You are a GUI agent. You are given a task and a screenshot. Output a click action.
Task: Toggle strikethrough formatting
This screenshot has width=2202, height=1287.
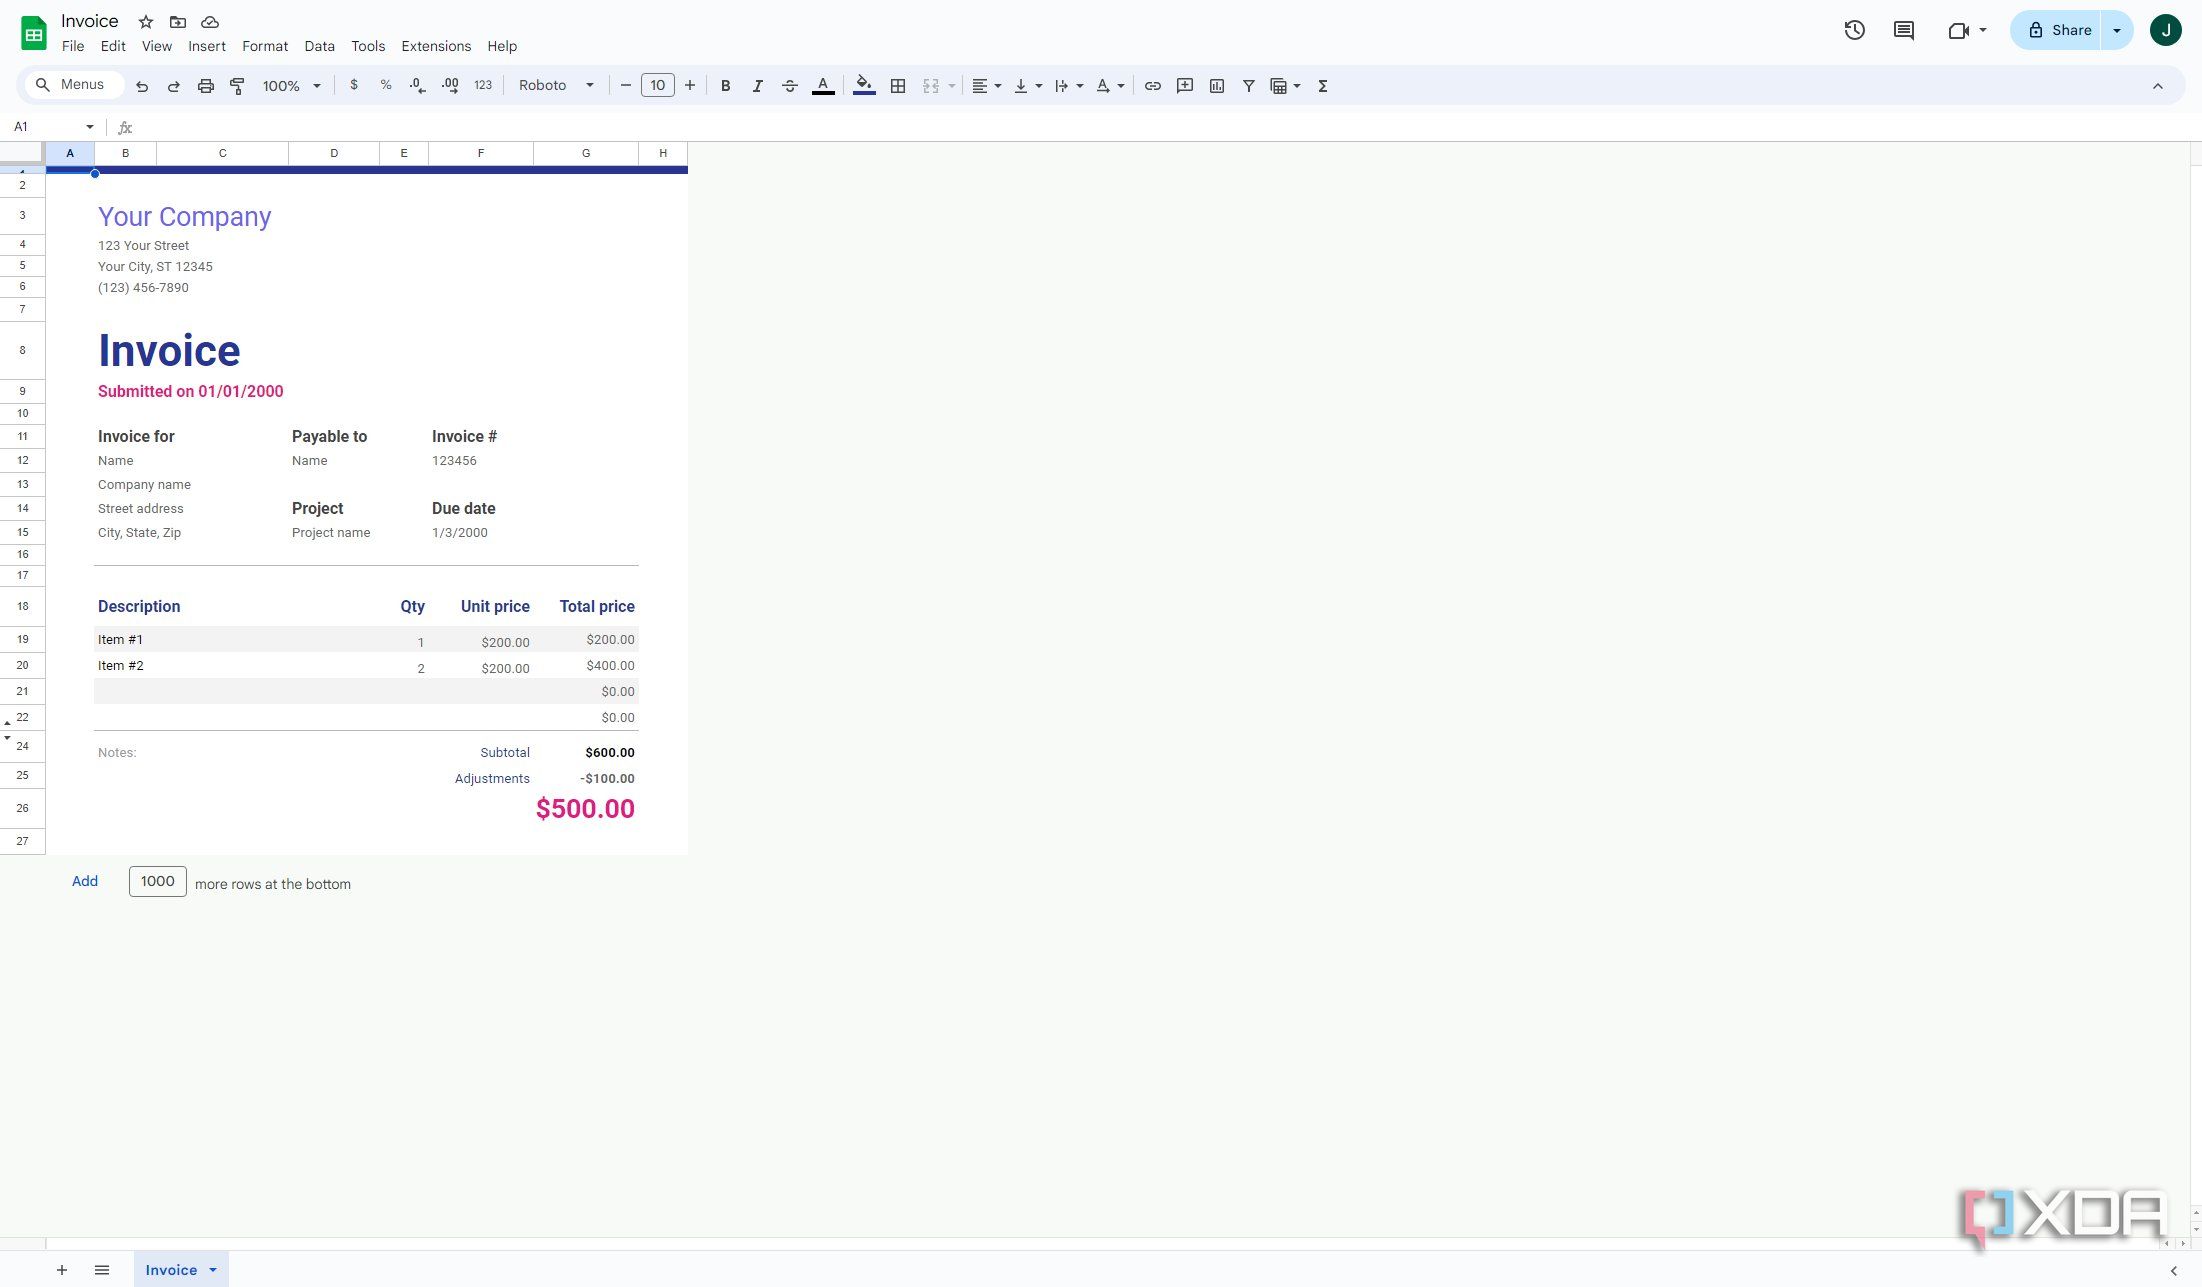(789, 86)
